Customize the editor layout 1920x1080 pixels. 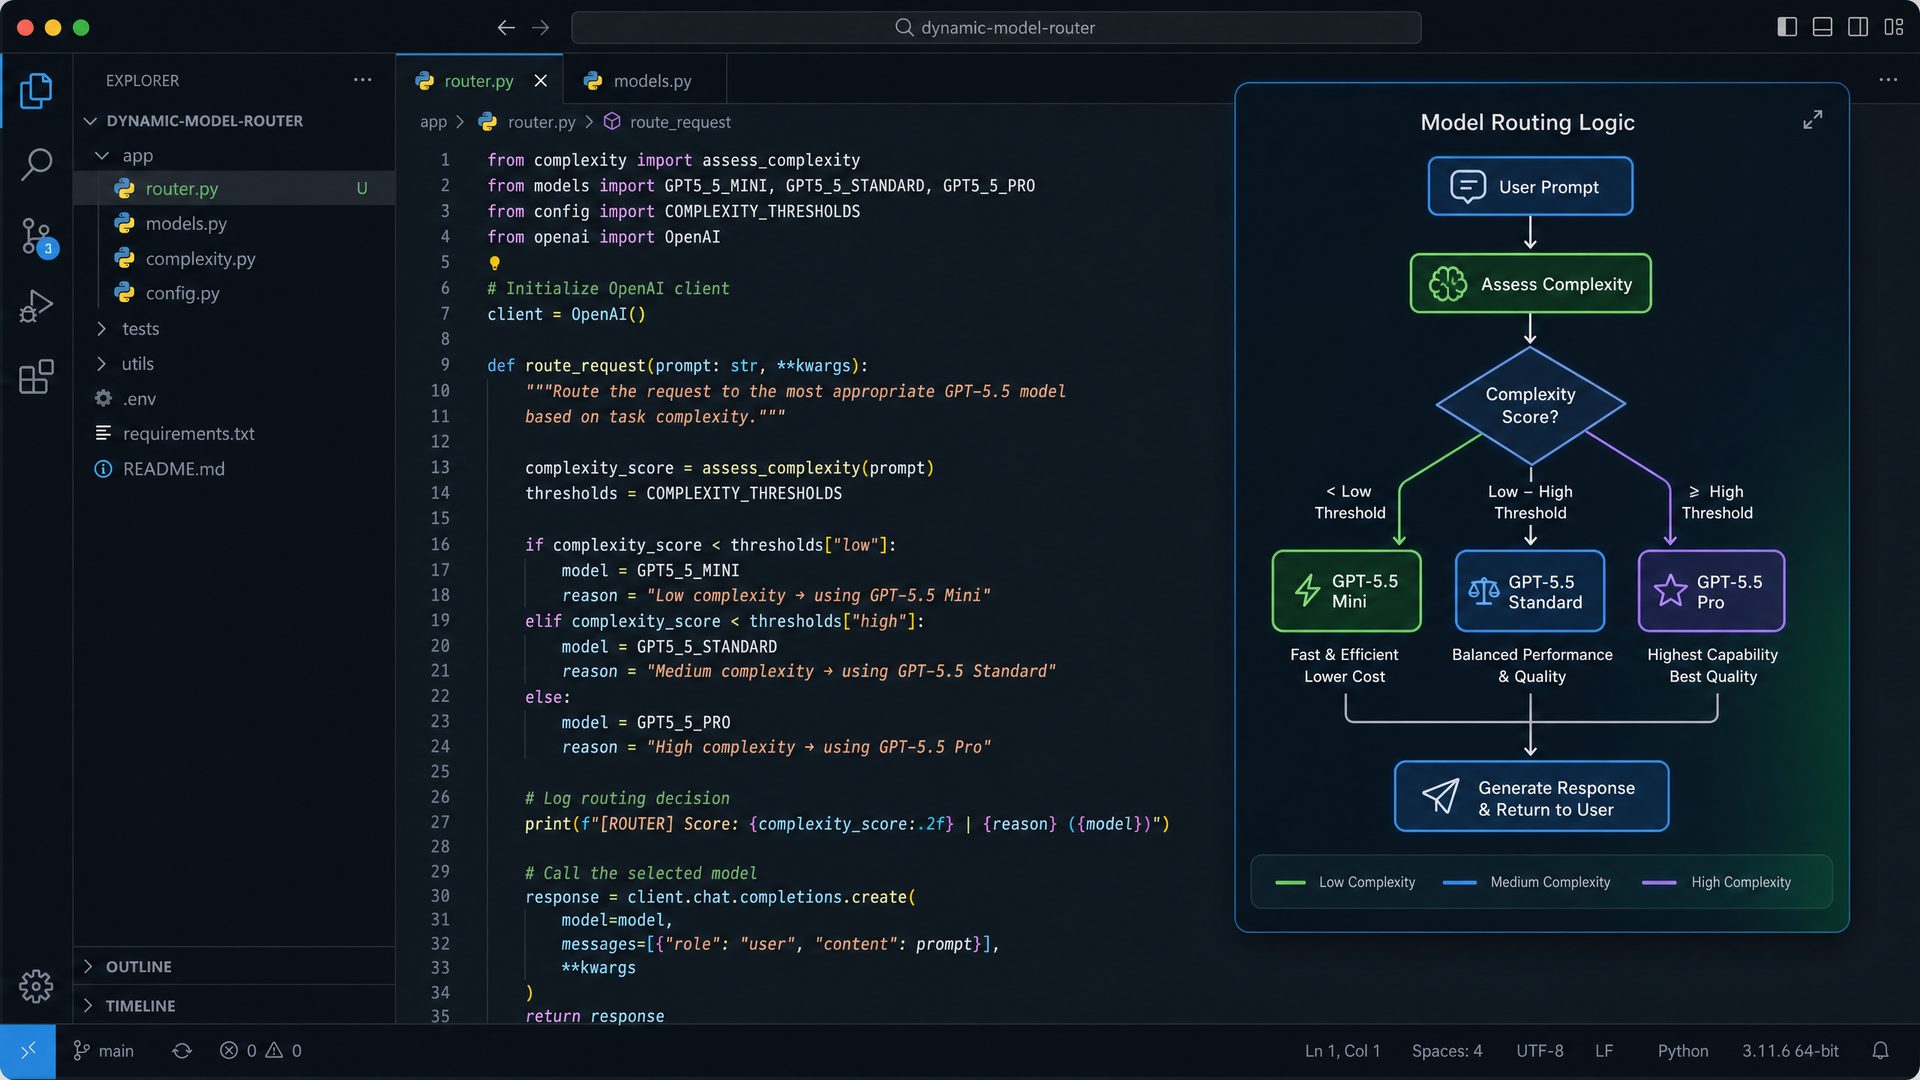(1894, 27)
